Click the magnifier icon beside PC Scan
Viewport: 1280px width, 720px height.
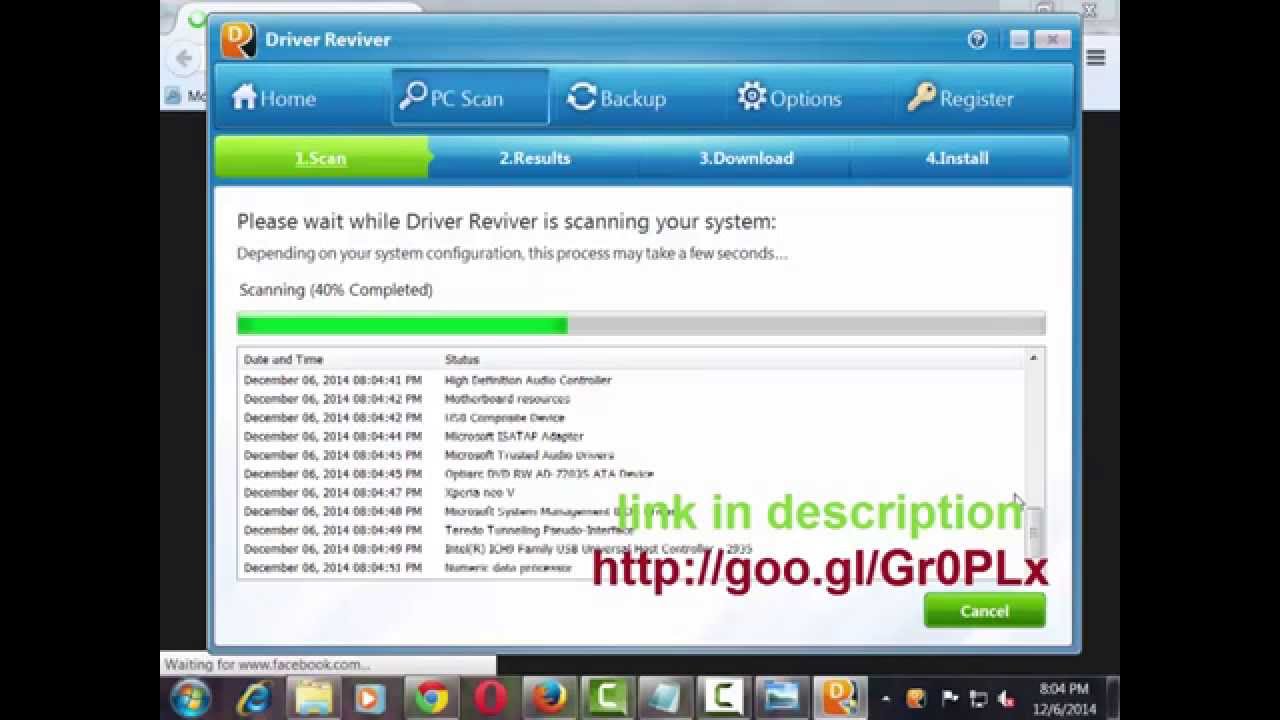pos(412,95)
